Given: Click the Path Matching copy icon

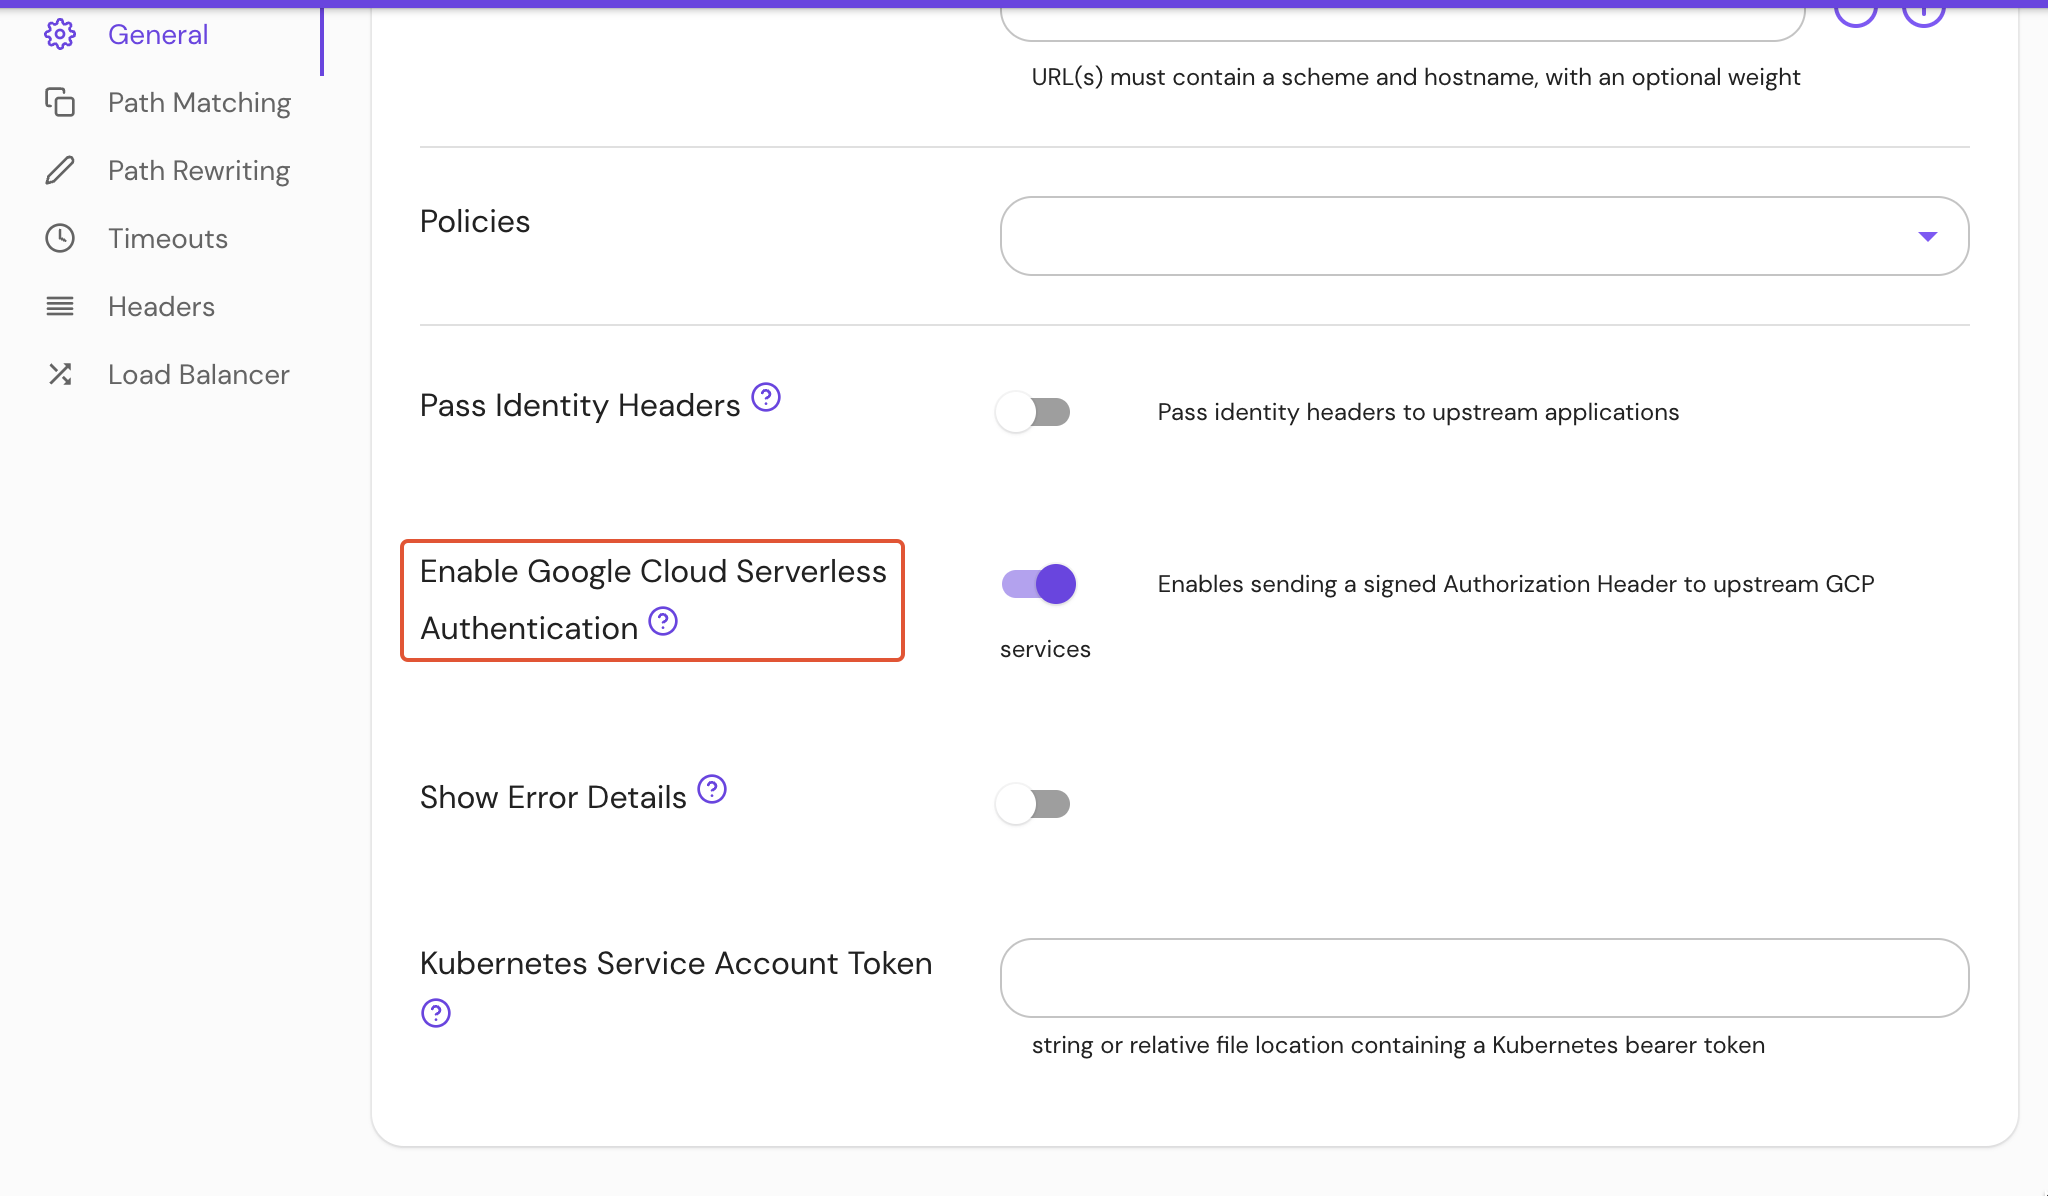Looking at the screenshot, I should [x=60, y=102].
